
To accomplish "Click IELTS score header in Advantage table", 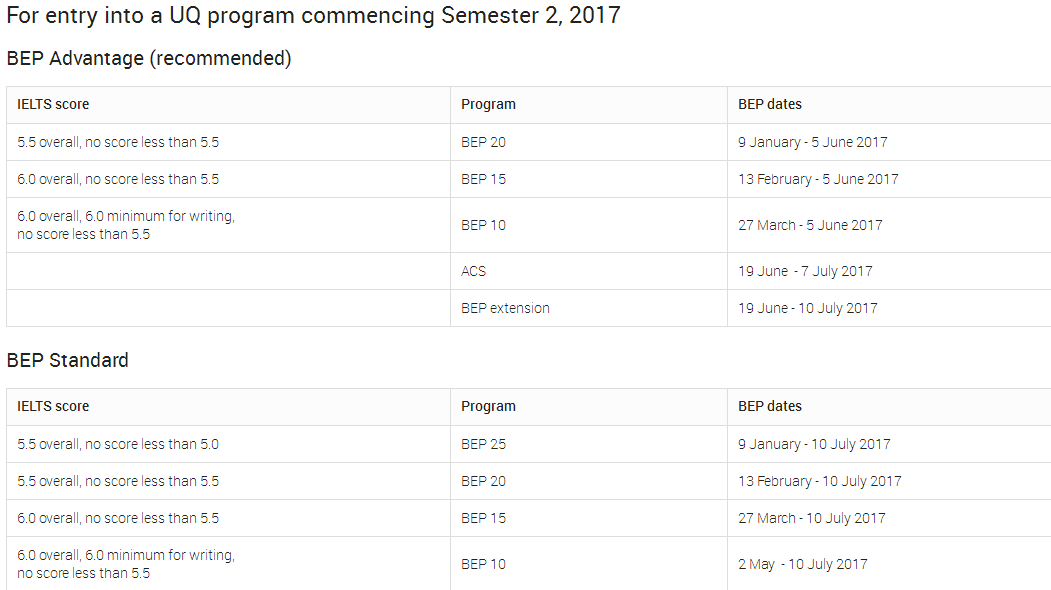I will coord(53,105).
